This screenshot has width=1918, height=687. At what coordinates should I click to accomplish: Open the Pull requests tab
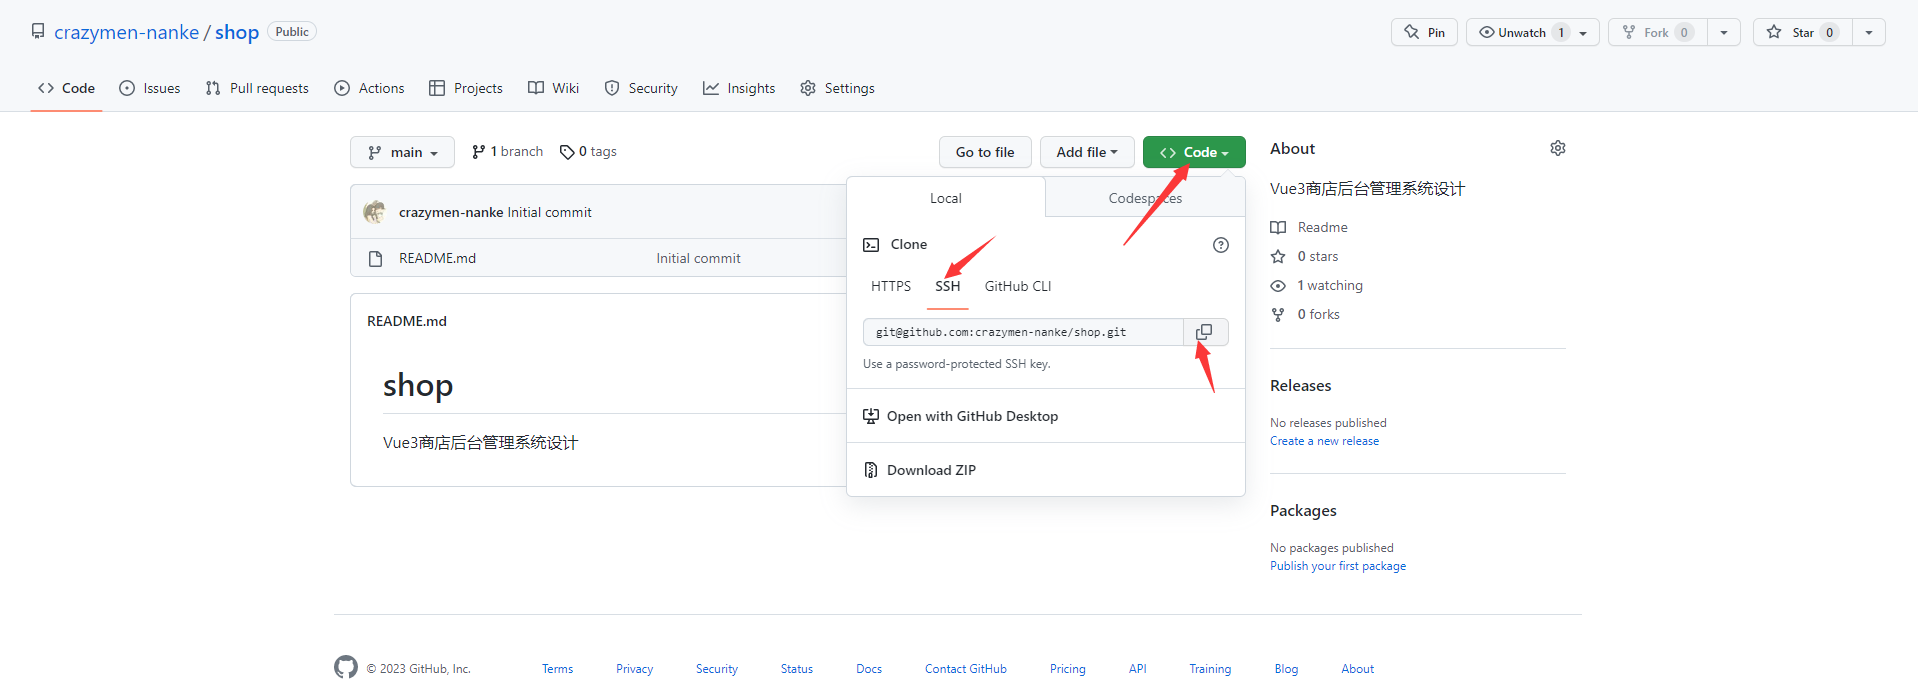click(257, 88)
